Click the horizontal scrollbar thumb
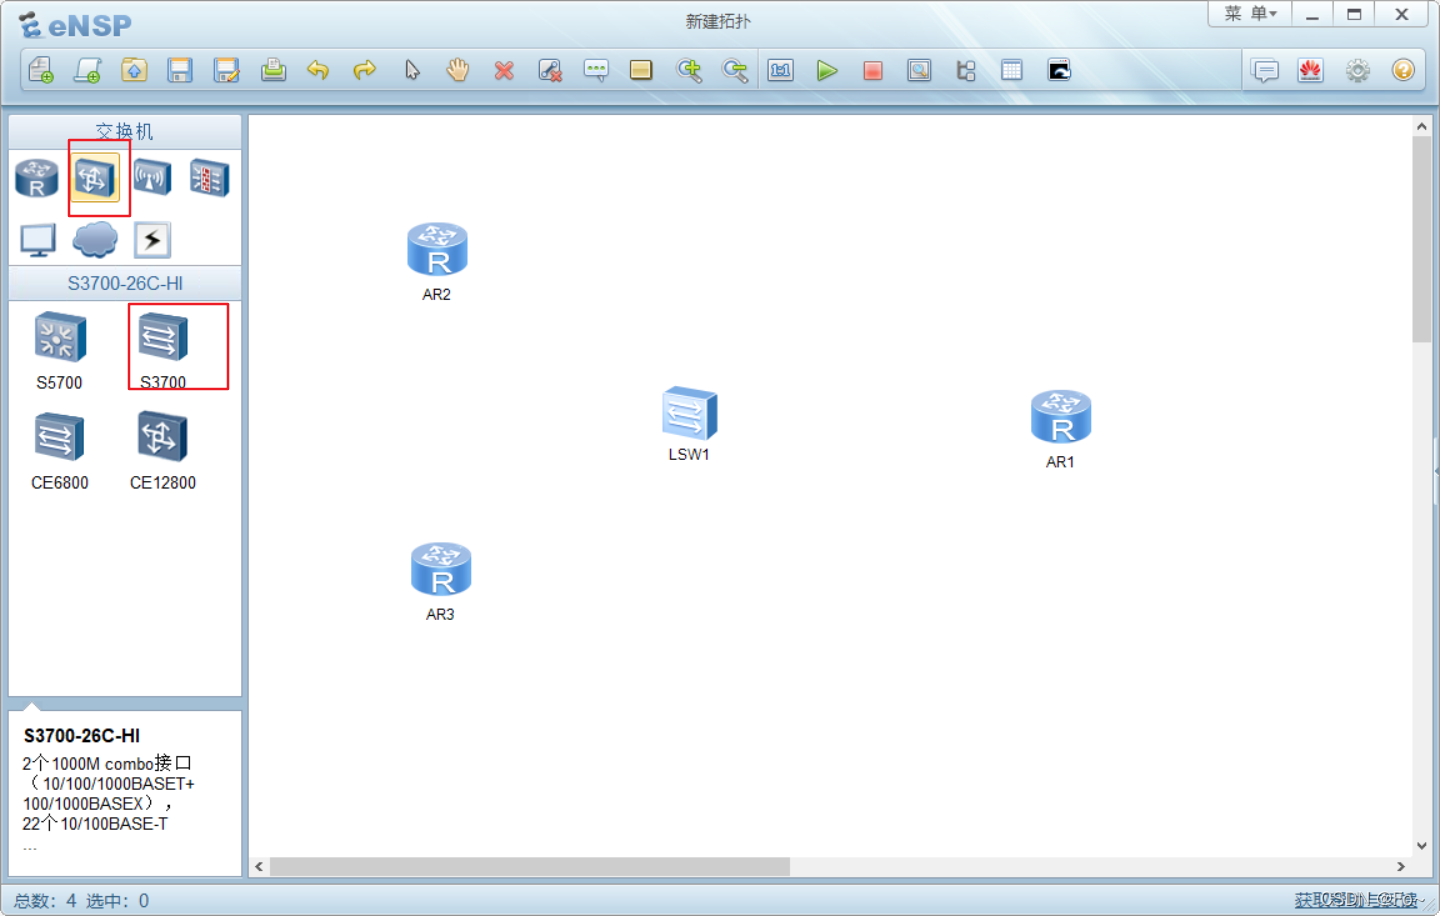Viewport: 1440px width, 916px height. tap(530, 866)
